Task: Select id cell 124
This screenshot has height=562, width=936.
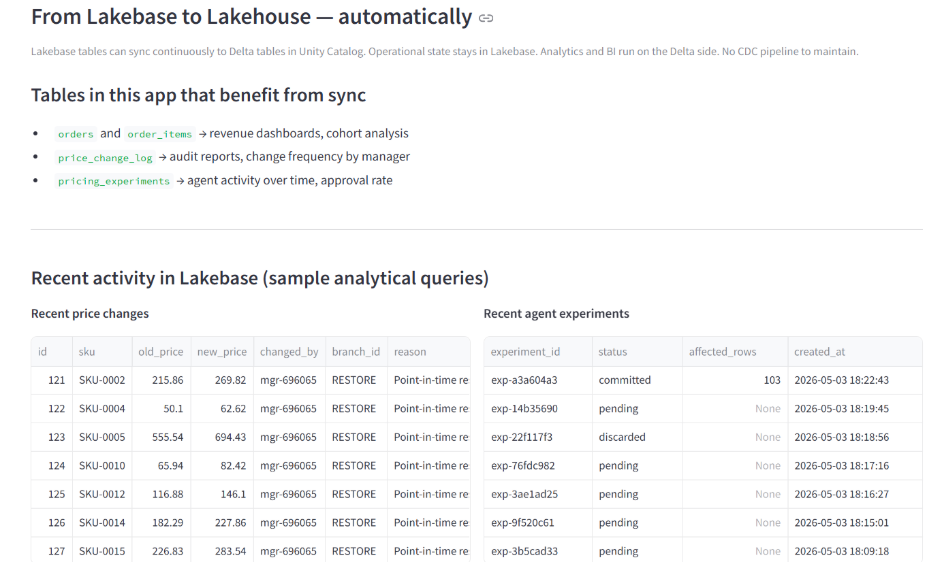Action: (x=52, y=466)
